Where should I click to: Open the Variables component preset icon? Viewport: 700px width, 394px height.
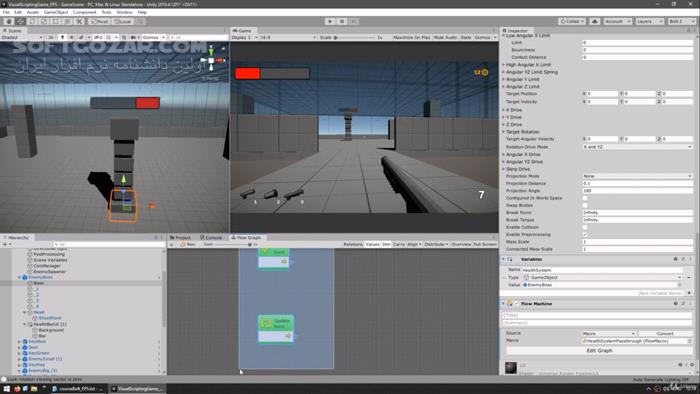(683, 259)
